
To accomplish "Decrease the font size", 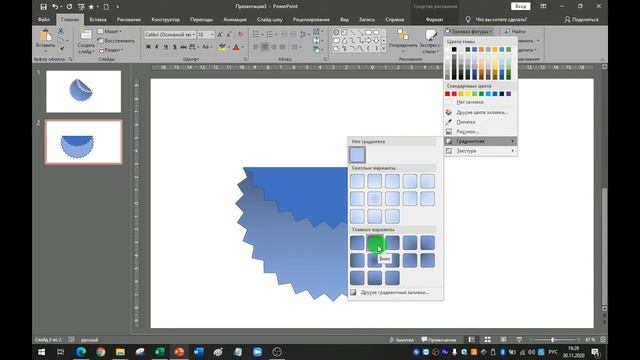I will click(229, 35).
